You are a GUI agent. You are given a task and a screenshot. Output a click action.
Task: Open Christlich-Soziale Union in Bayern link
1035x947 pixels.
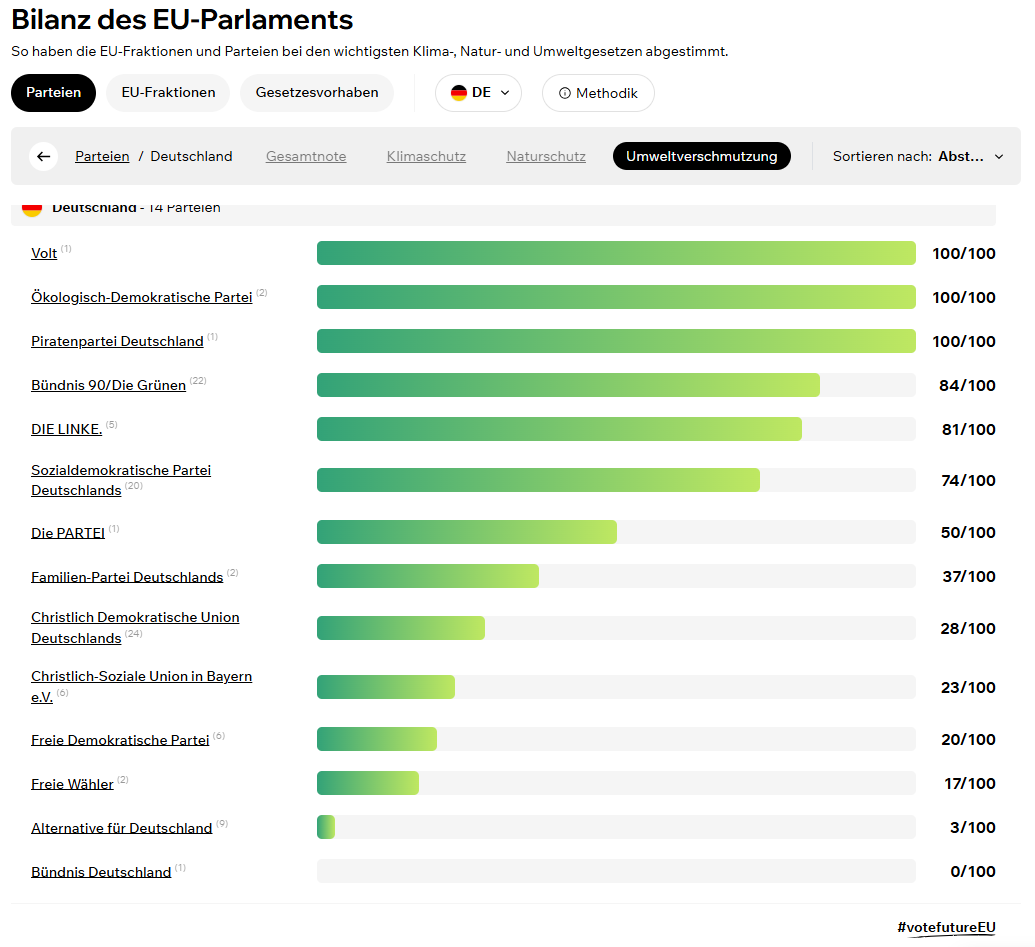tap(141, 686)
